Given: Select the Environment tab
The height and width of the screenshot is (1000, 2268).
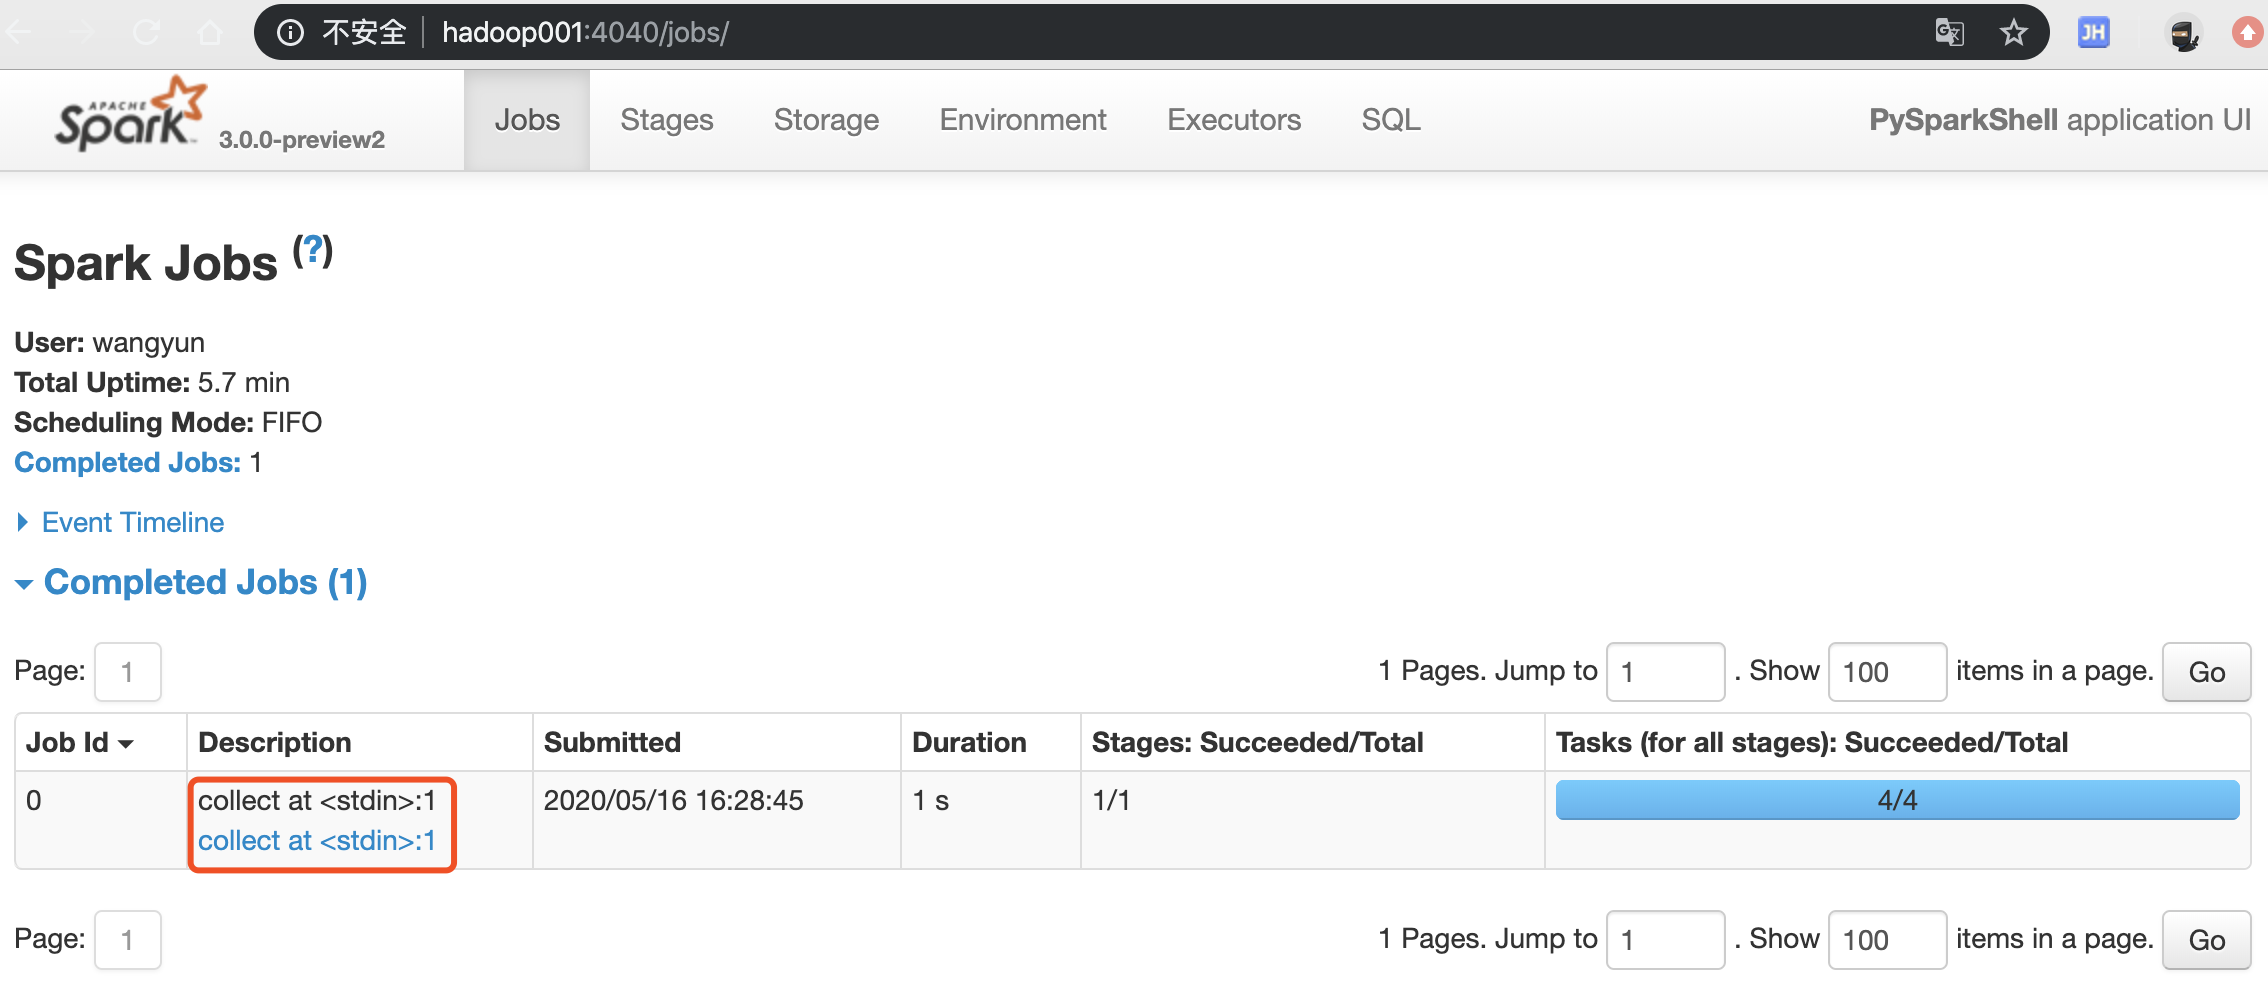Looking at the screenshot, I should (1022, 119).
